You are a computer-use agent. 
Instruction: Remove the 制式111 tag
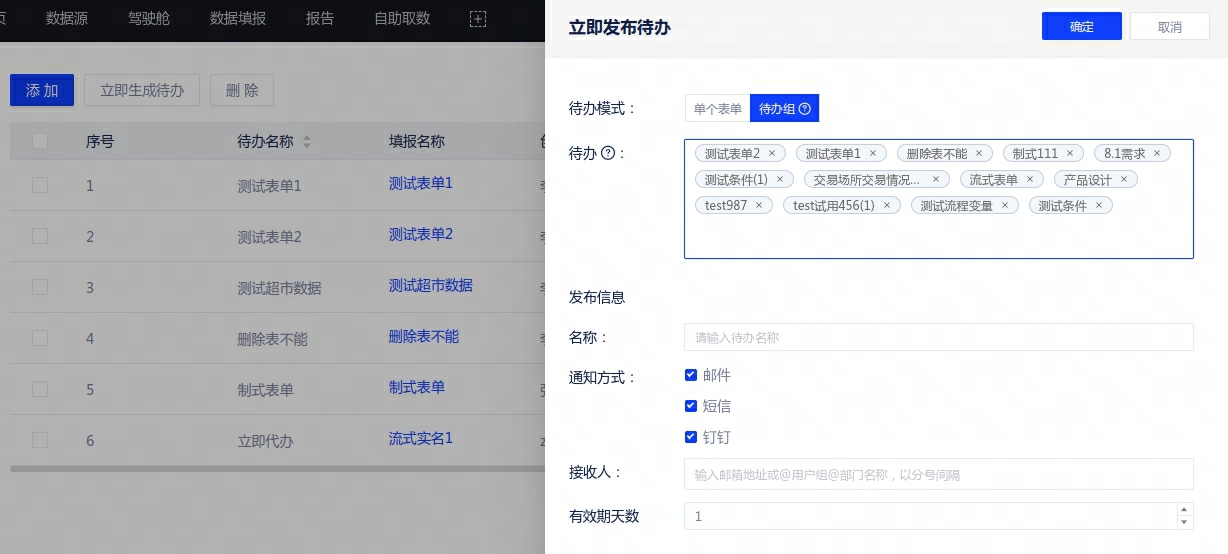pyautogui.click(x=1070, y=154)
